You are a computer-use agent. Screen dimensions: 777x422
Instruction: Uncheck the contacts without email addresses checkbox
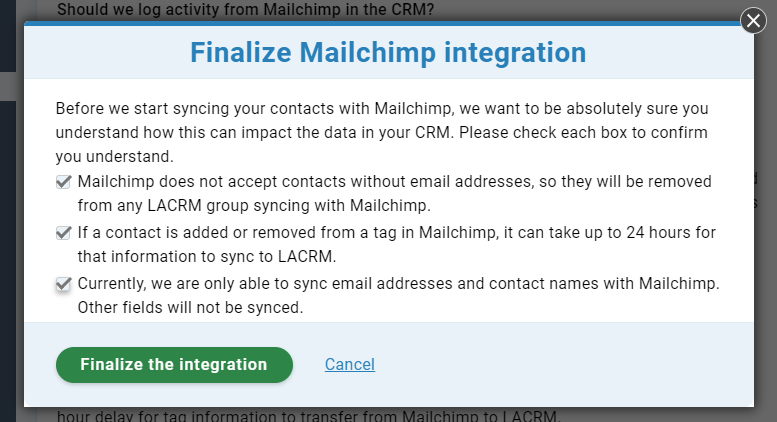pos(63,182)
